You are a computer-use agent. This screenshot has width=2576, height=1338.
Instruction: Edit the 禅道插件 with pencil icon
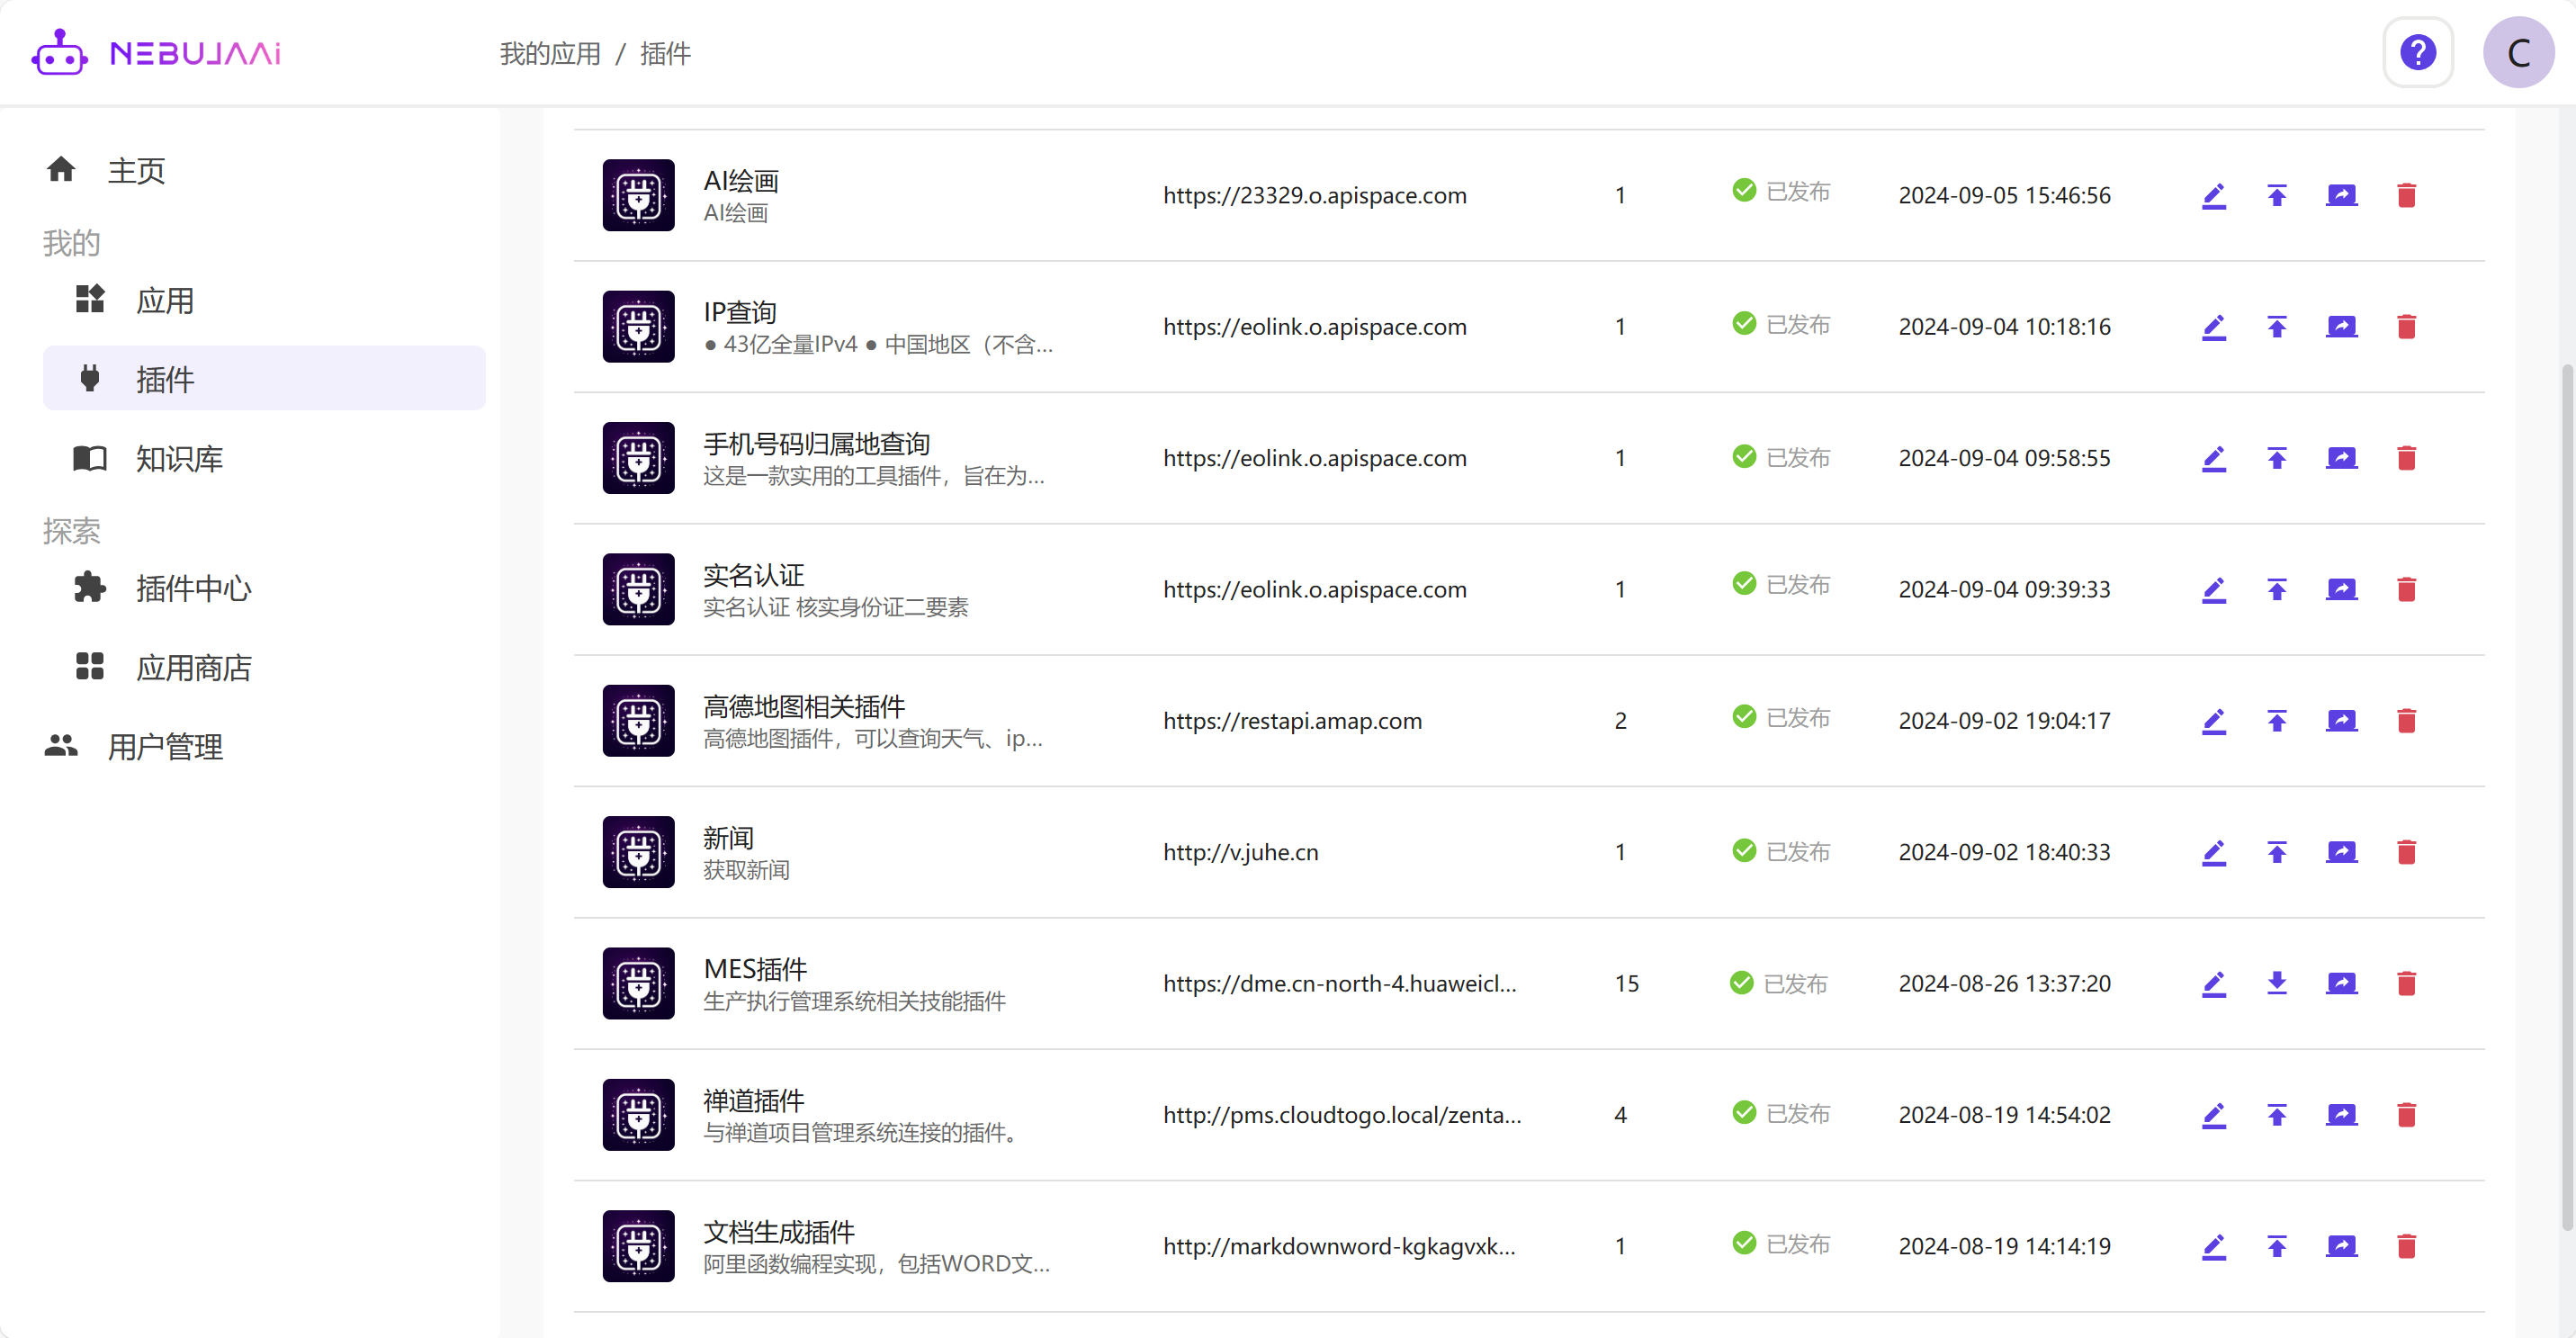pyautogui.click(x=2213, y=1115)
